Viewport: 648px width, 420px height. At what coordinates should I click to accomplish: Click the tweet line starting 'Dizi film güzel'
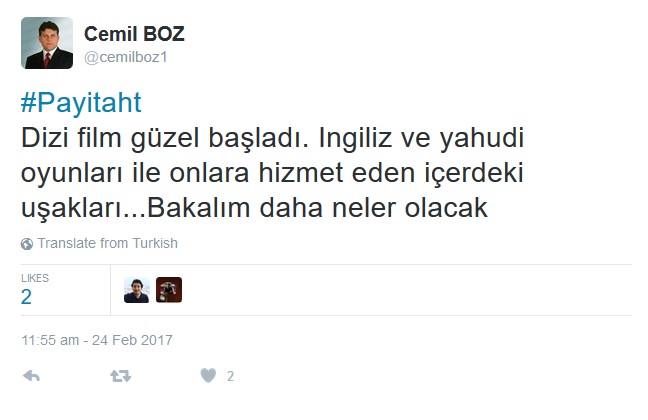click(x=272, y=138)
